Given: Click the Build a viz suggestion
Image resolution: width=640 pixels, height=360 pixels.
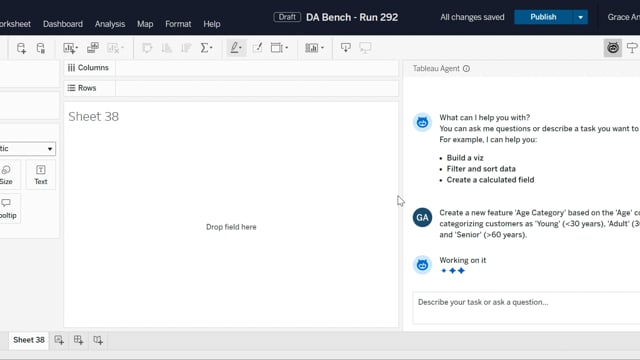Looking at the screenshot, I should (465, 158).
